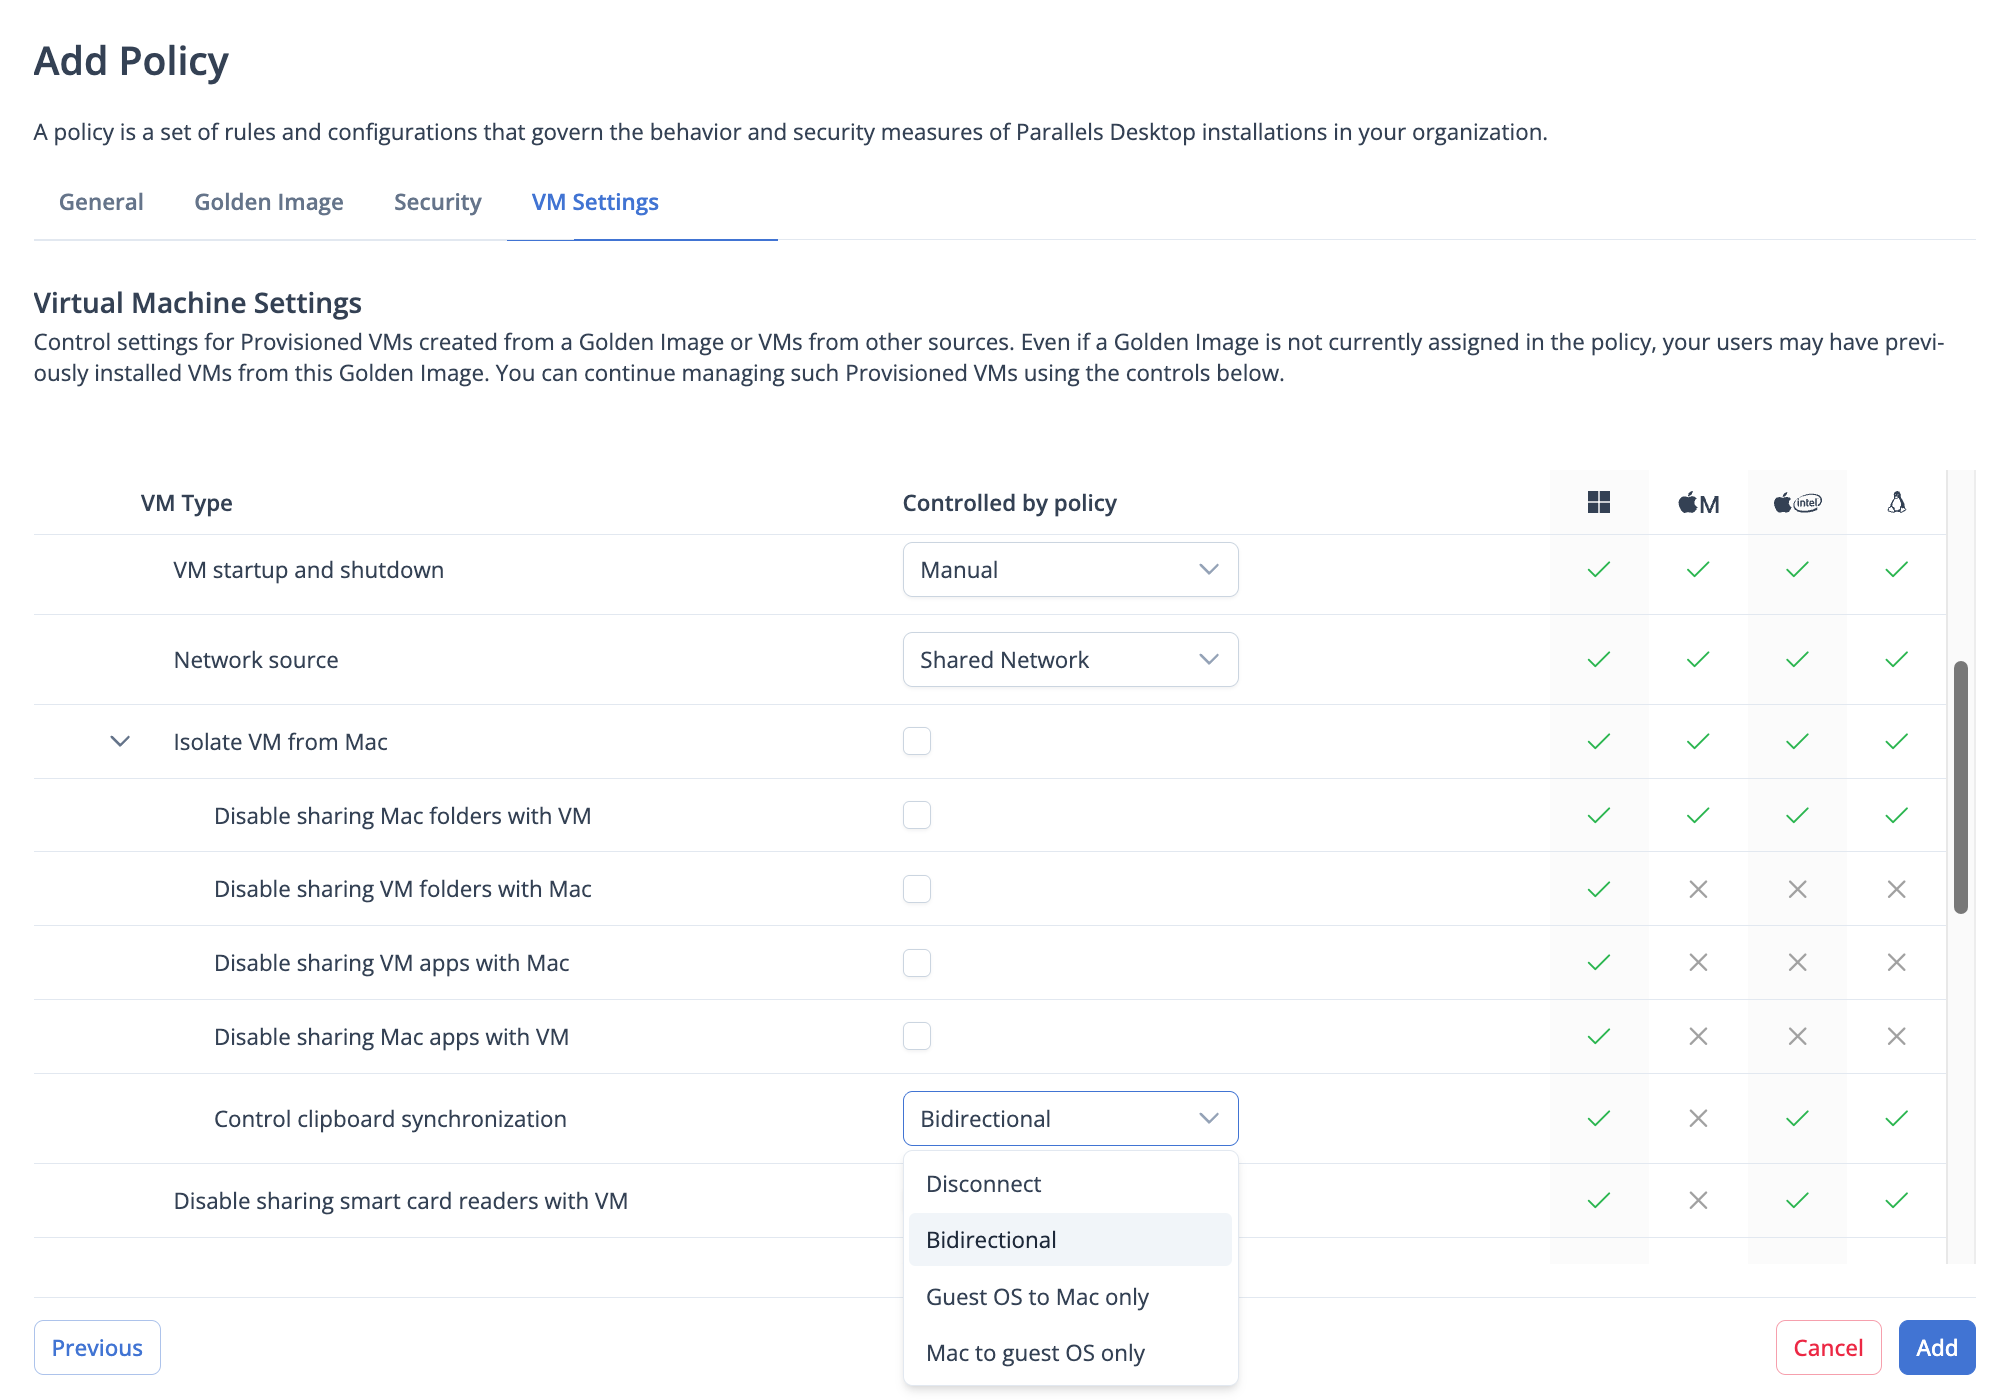The height and width of the screenshot is (1400, 1998).
Task: Click the Add button
Action: [x=1936, y=1347]
